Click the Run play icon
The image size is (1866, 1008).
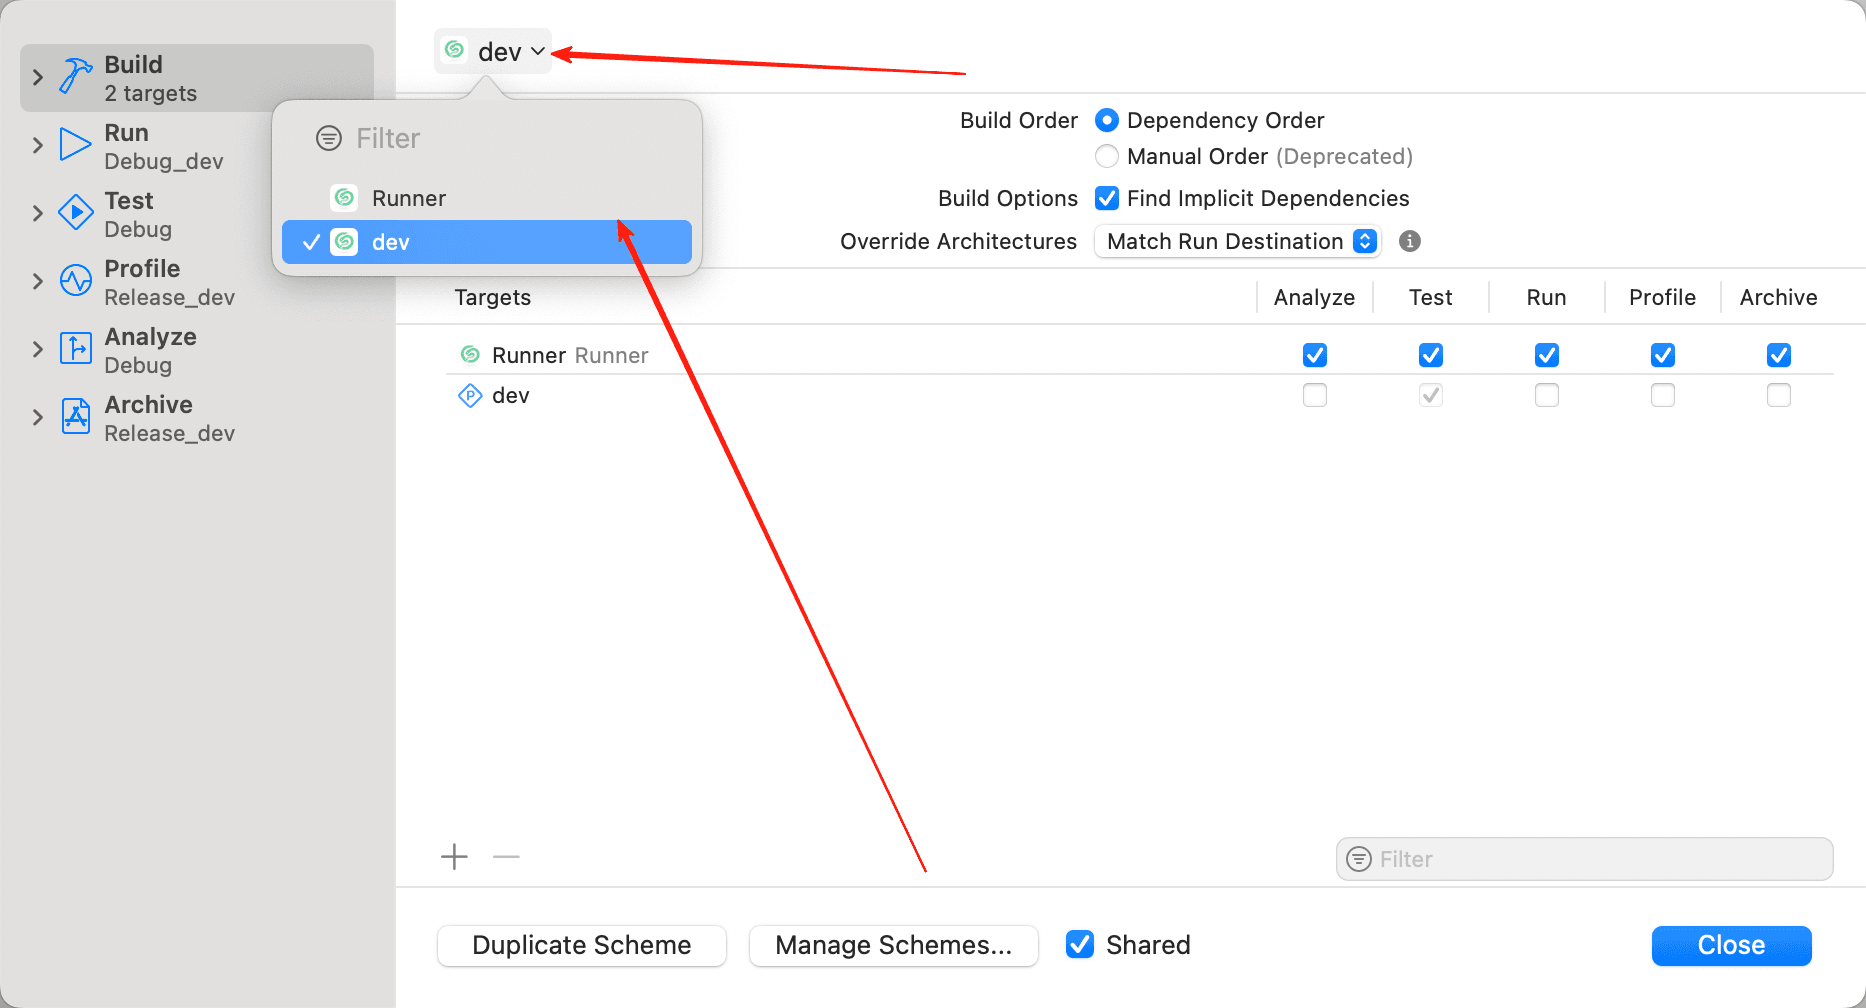click(75, 145)
